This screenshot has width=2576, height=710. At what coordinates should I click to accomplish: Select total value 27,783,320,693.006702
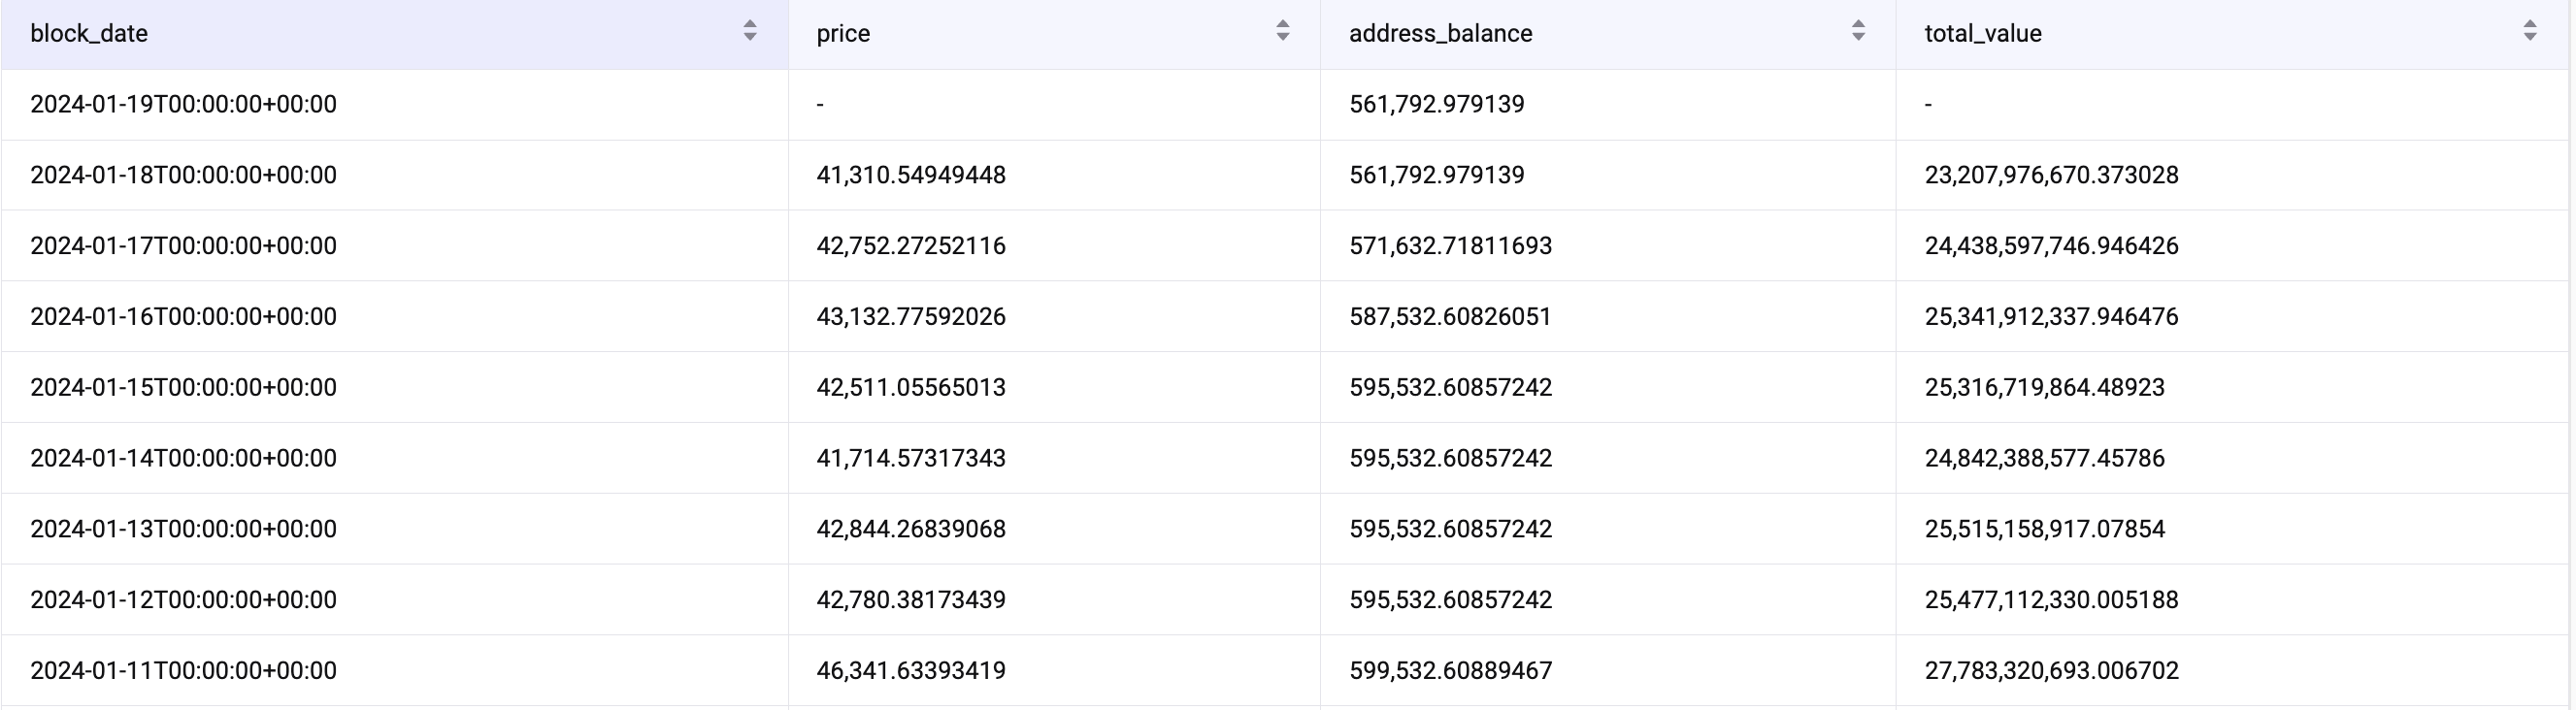point(2052,670)
